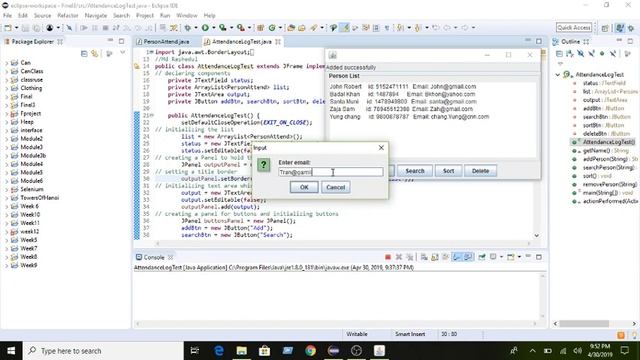This screenshot has height=360, width=640.
Task: Switch to AttendanceLogTest.java editor tab
Action: point(242,42)
